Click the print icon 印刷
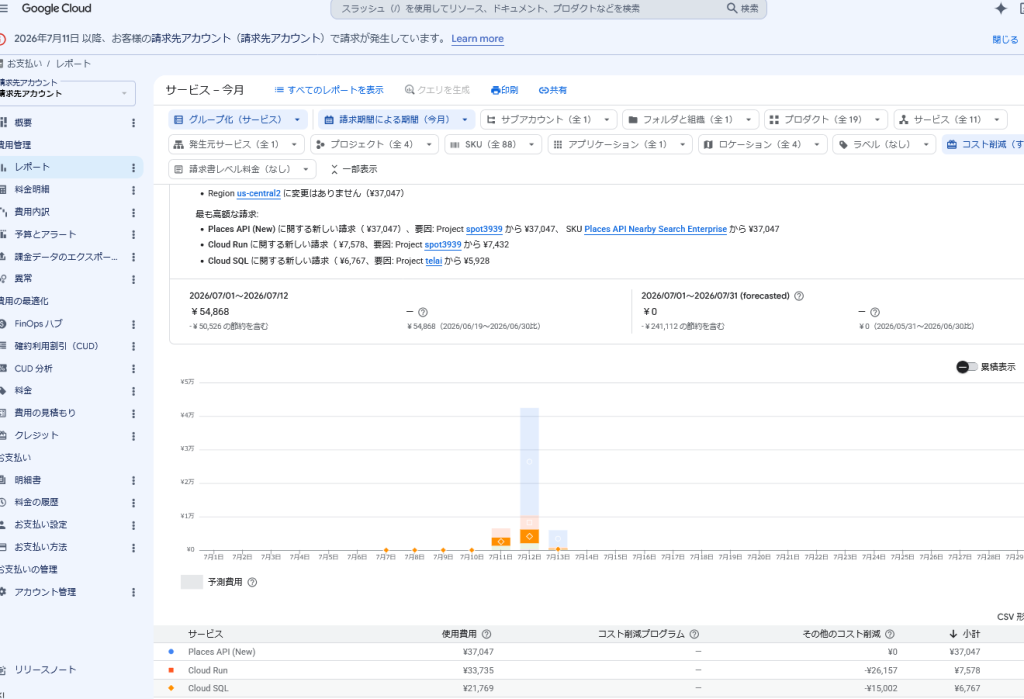This screenshot has height=699, width=1024. click(x=504, y=90)
